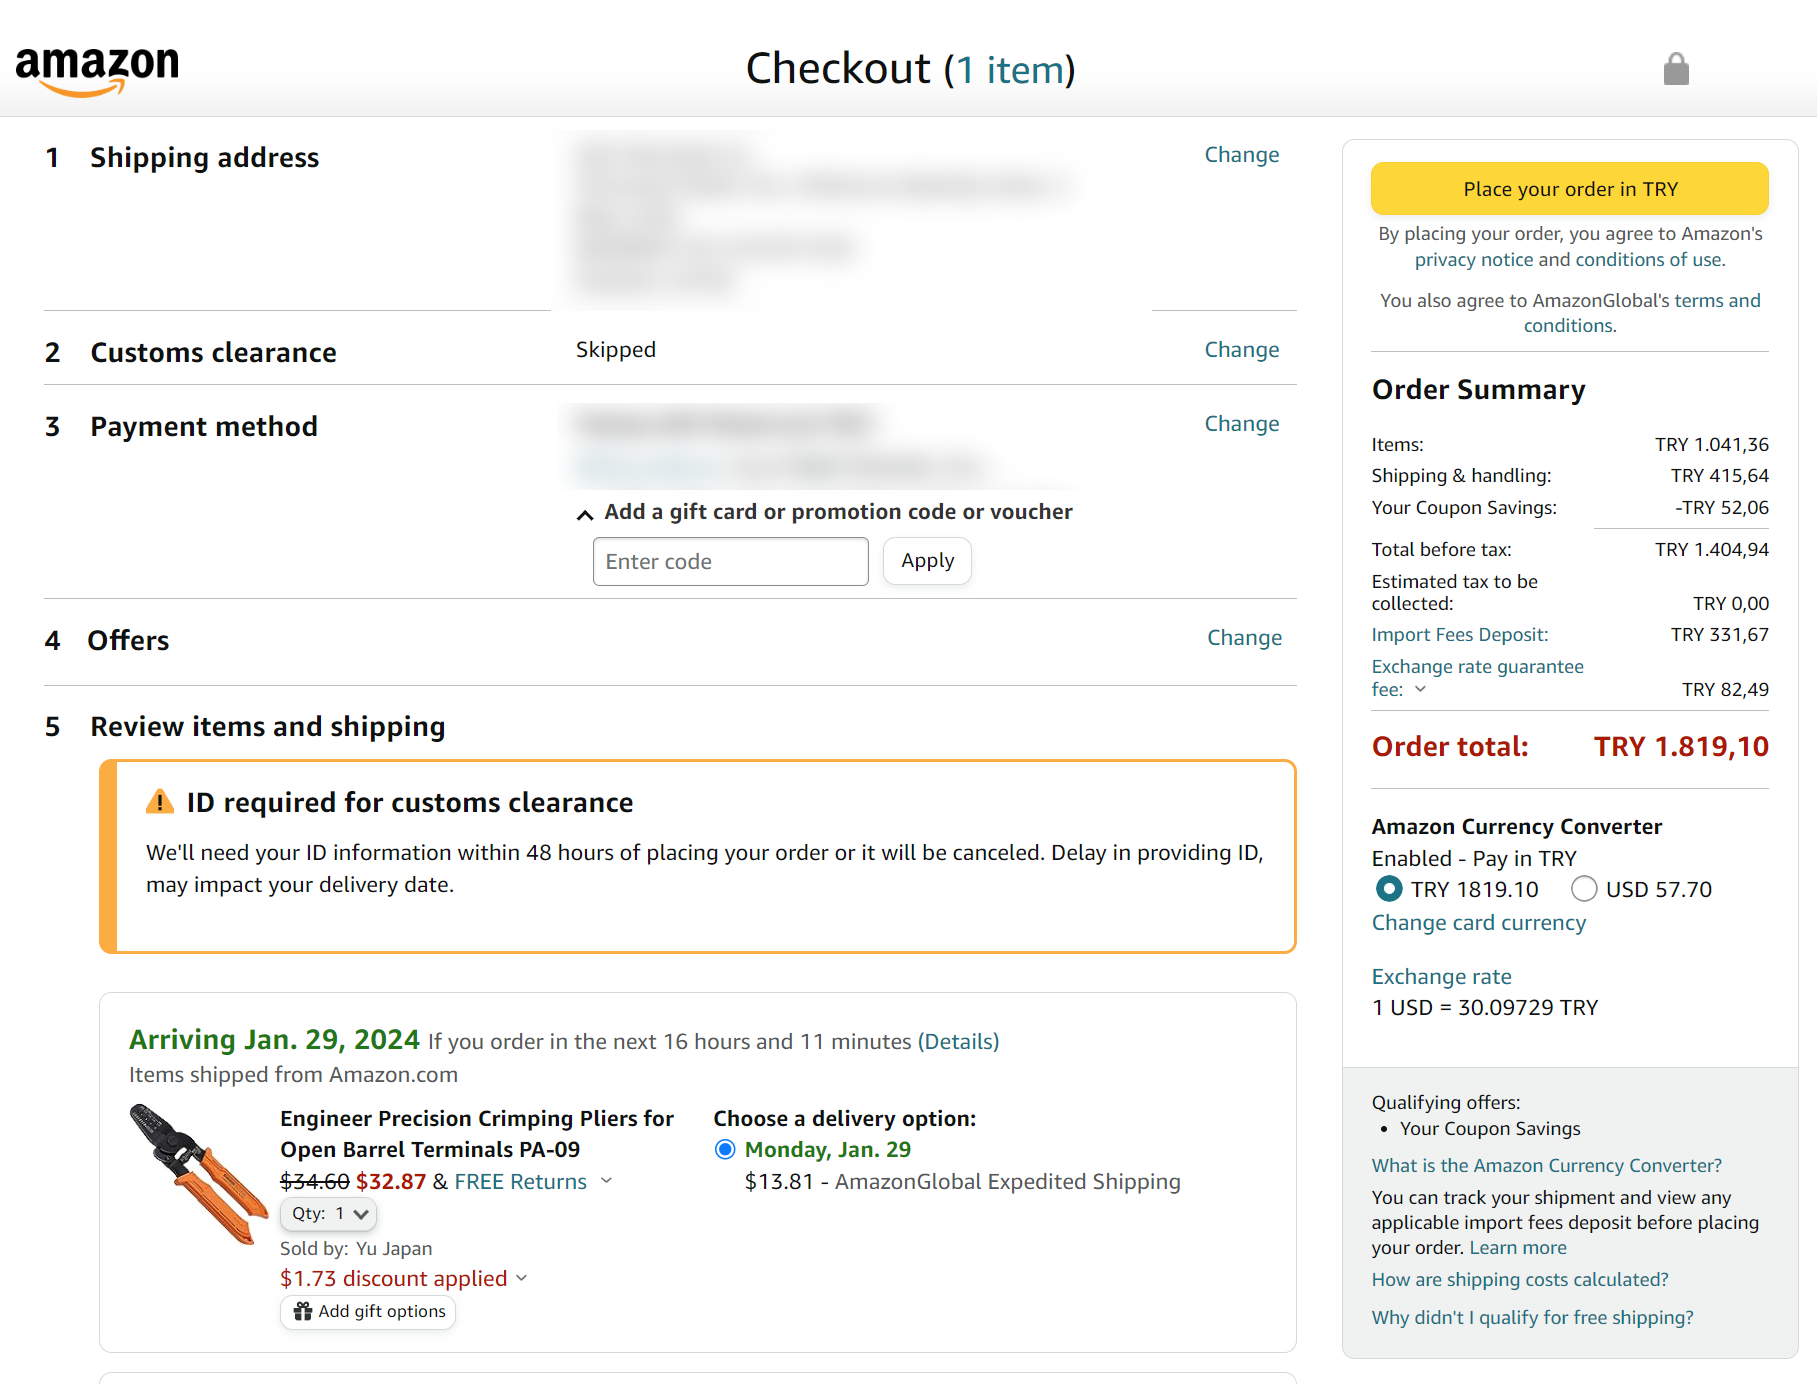Image resolution: width=1817 pixels, height=1384 pixels.
Task: Click the Enter code input field
Action: click(730, 562)
